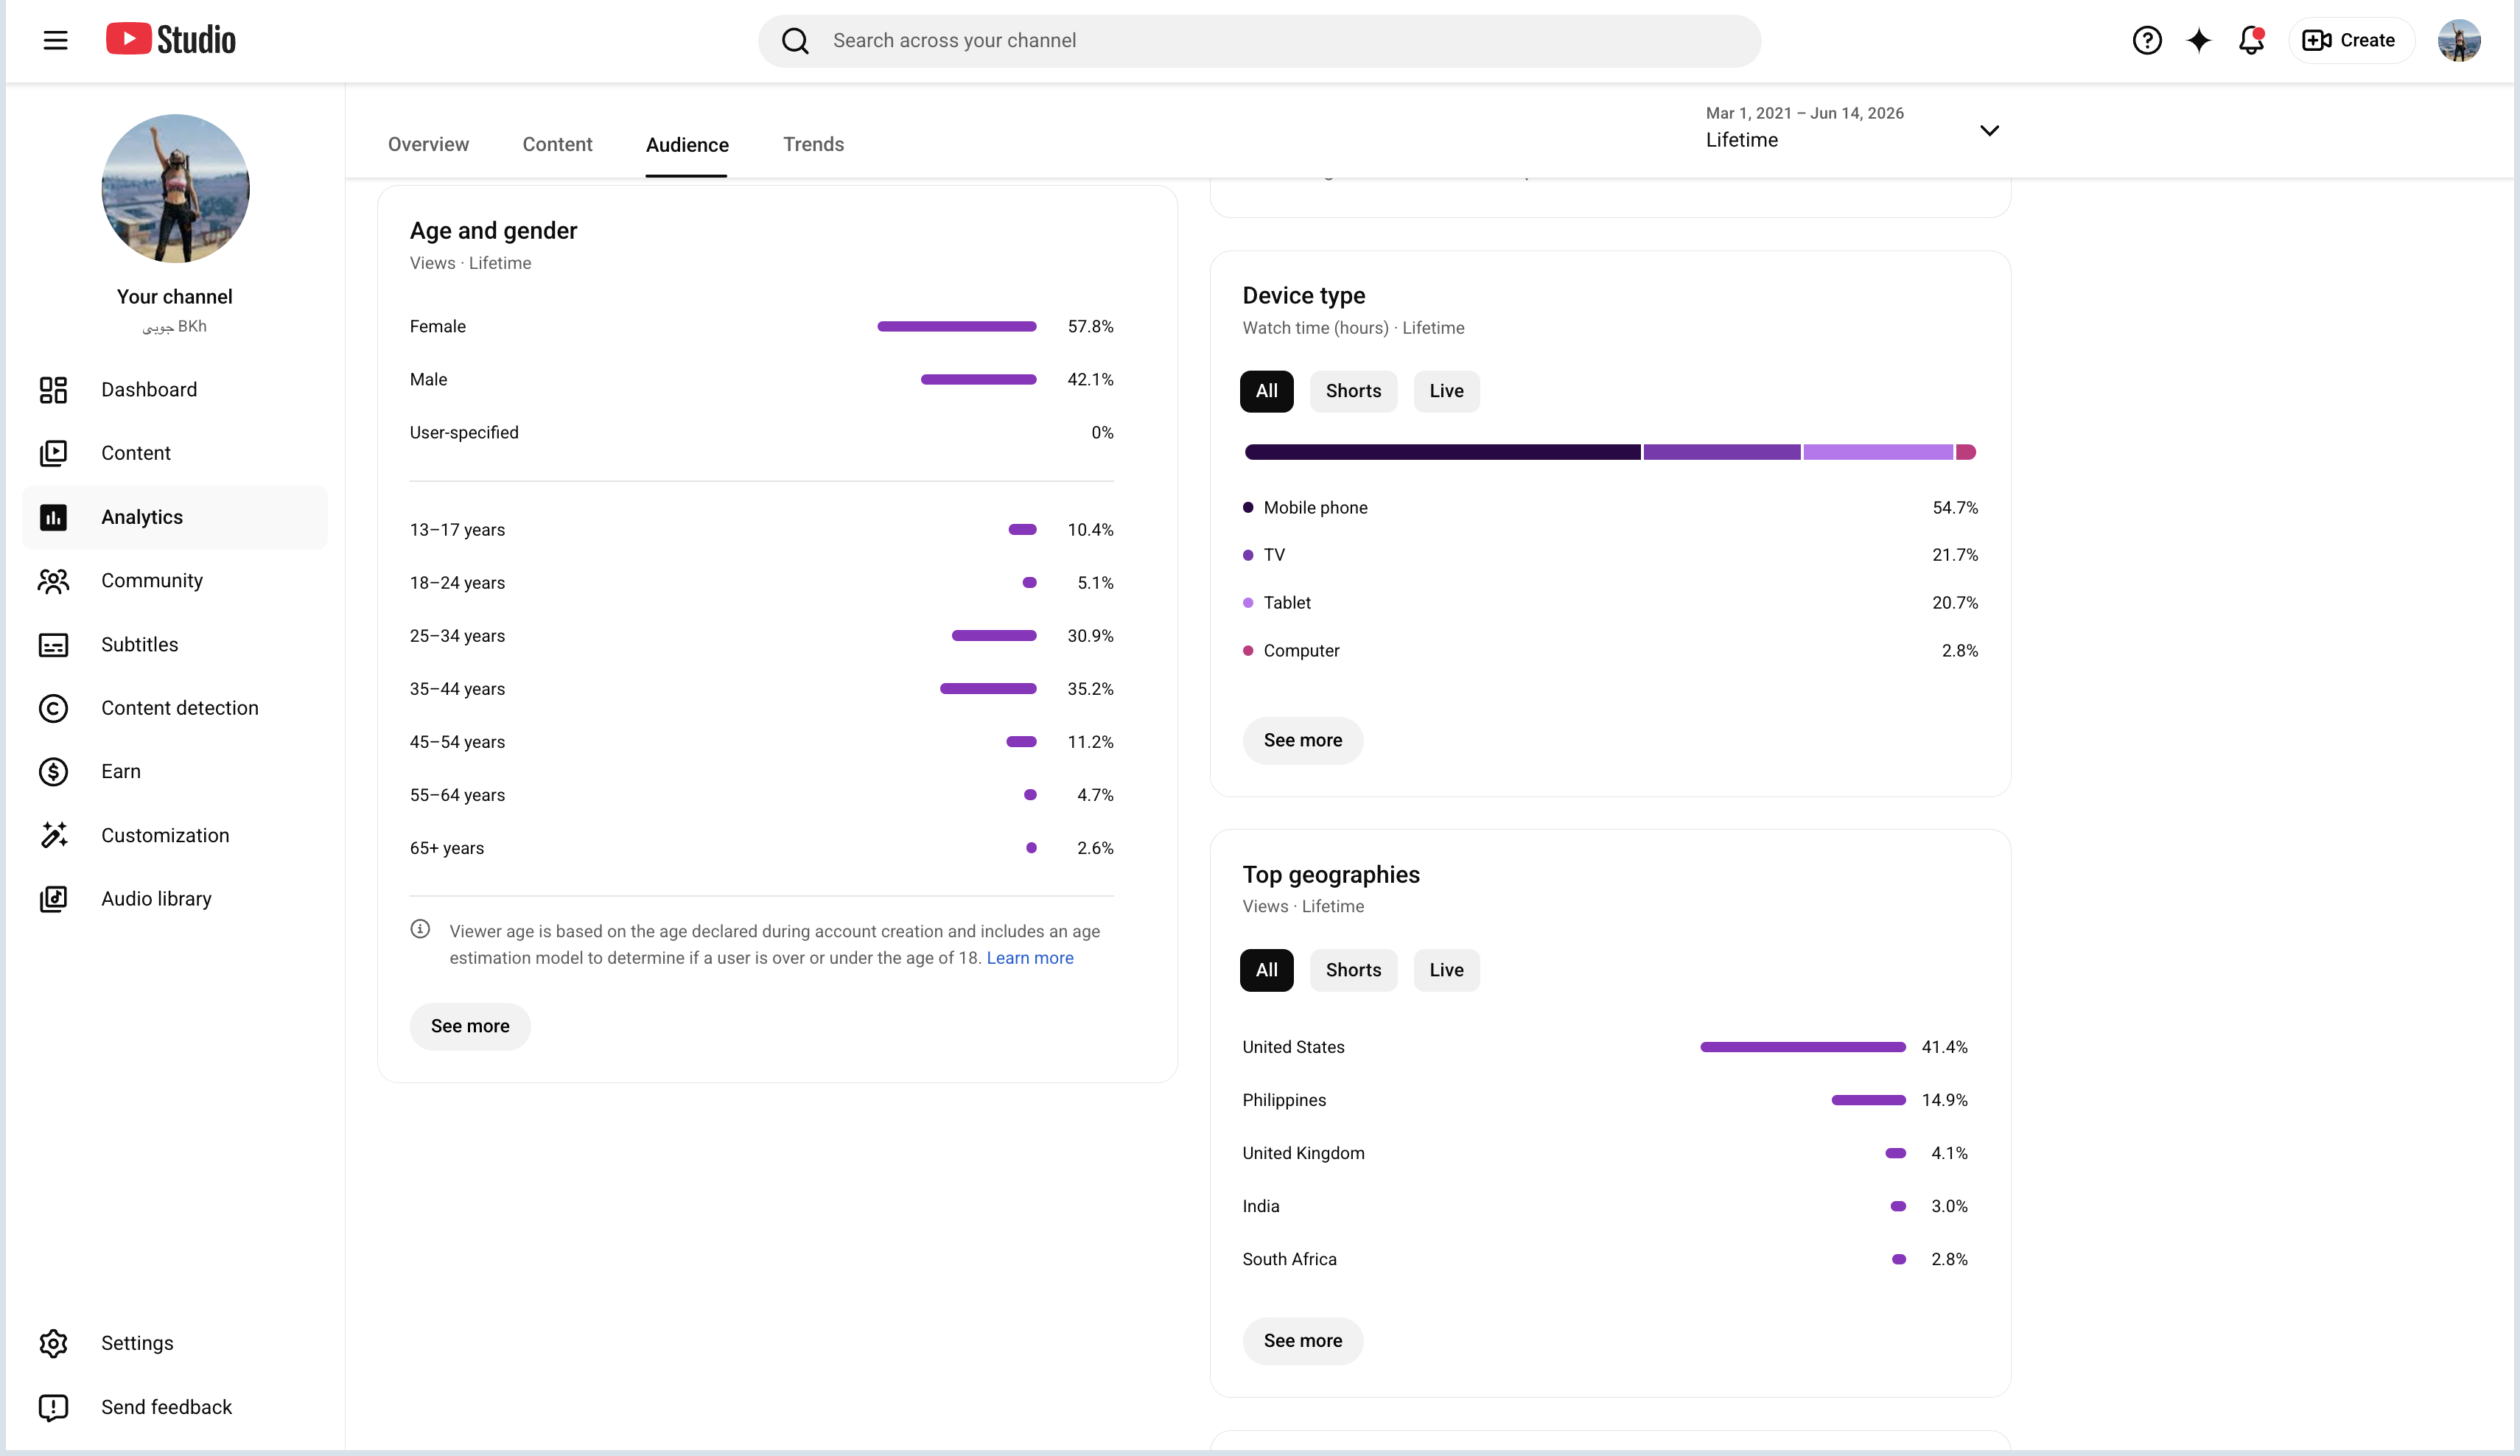
Task: Click the search across your channel field
Action: [1259, 41]
